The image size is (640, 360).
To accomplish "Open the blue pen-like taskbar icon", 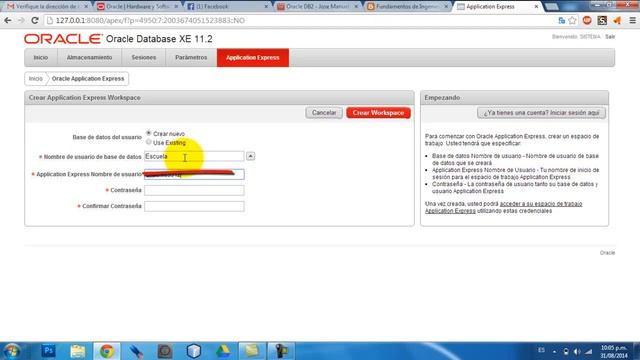I will (136, 351).
